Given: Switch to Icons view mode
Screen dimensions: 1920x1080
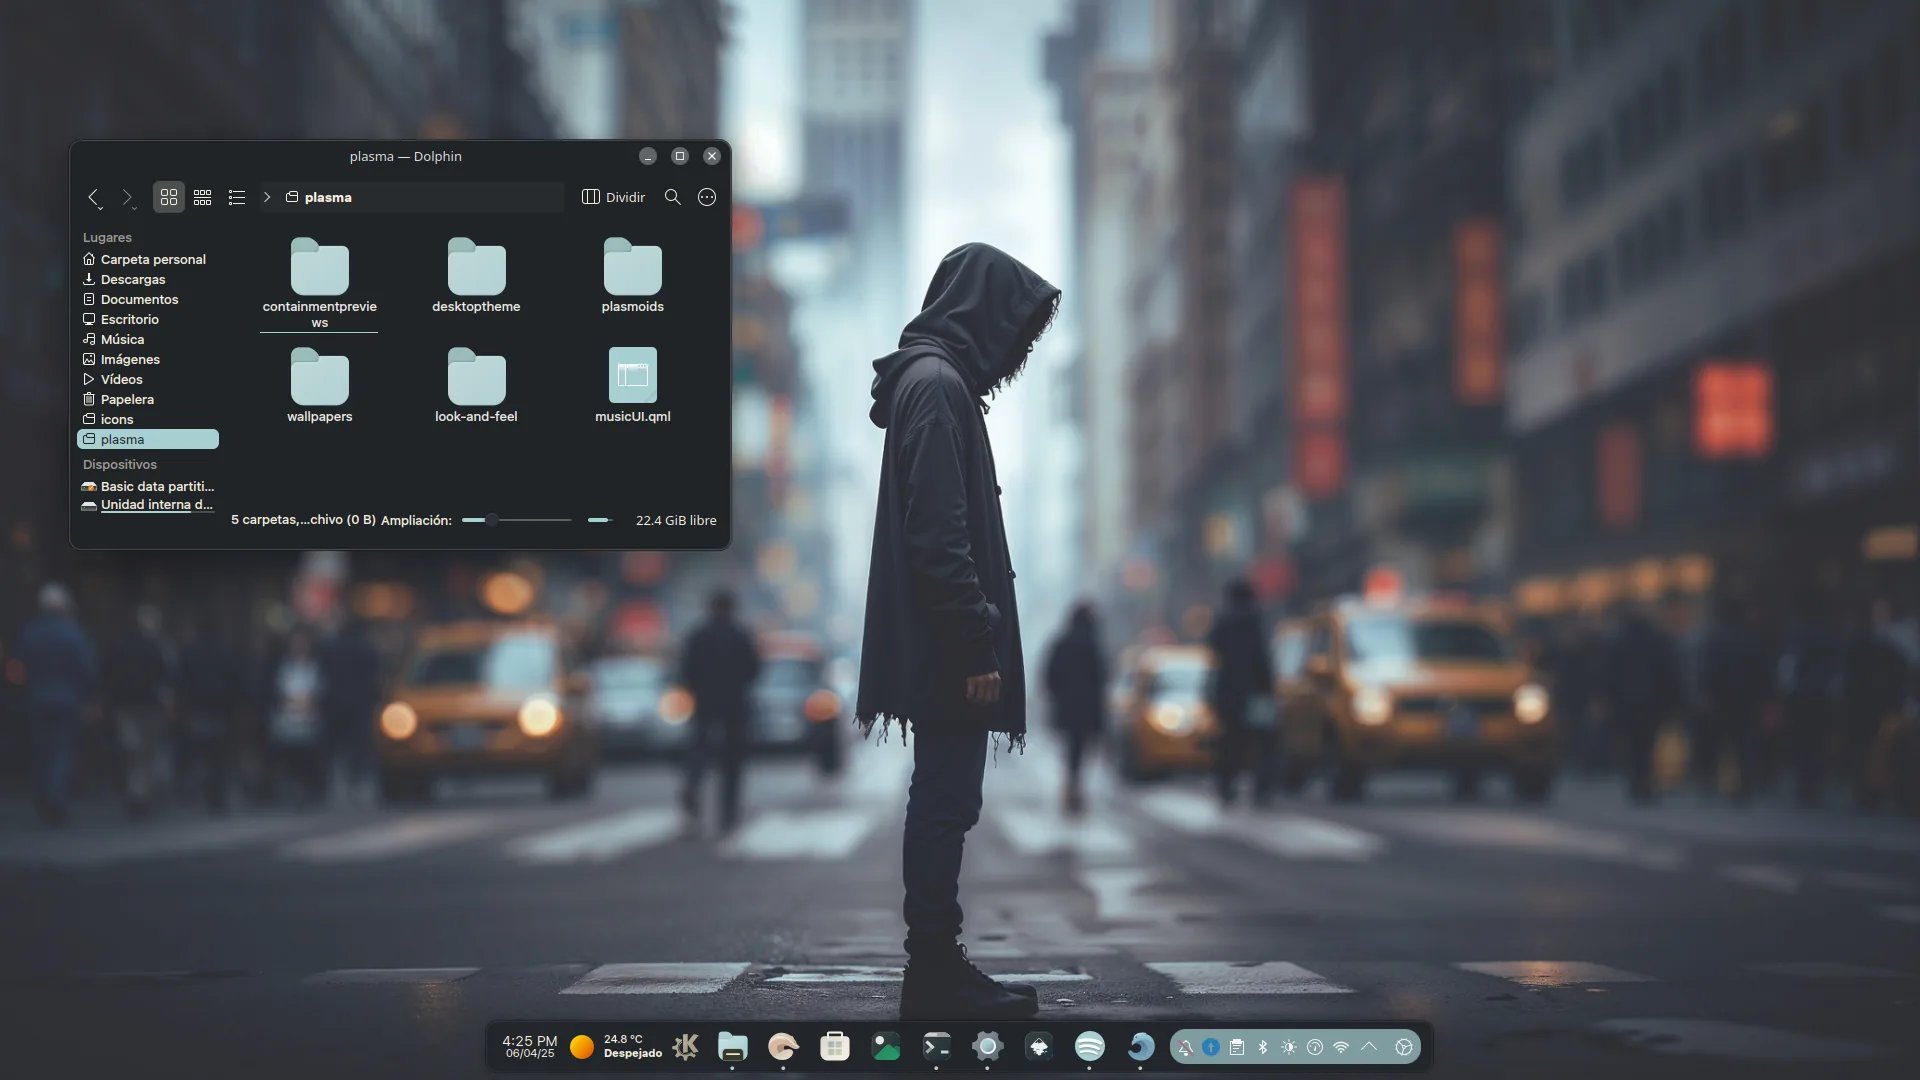Looking at the screenshot, I should pyautogui.click(x=169, y=197).
